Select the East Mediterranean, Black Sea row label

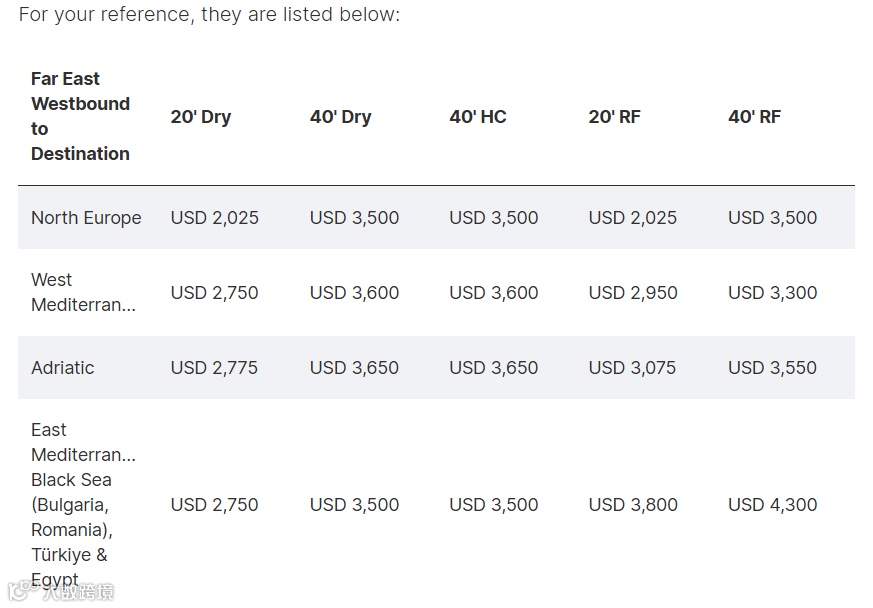click(83, 504)
